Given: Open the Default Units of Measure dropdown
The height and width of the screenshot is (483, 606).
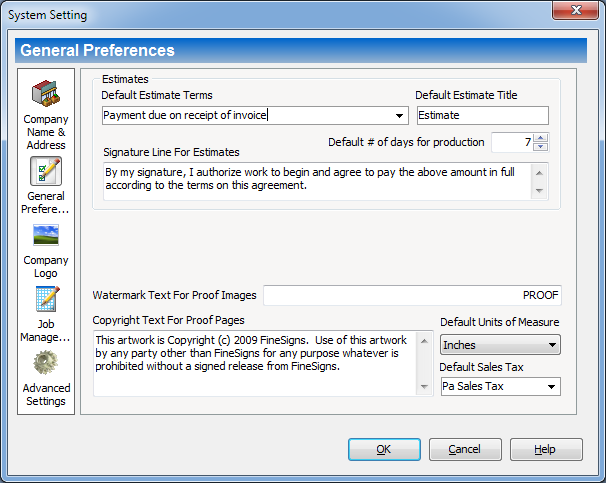Looking at the screenshot, I should point(552,346).
